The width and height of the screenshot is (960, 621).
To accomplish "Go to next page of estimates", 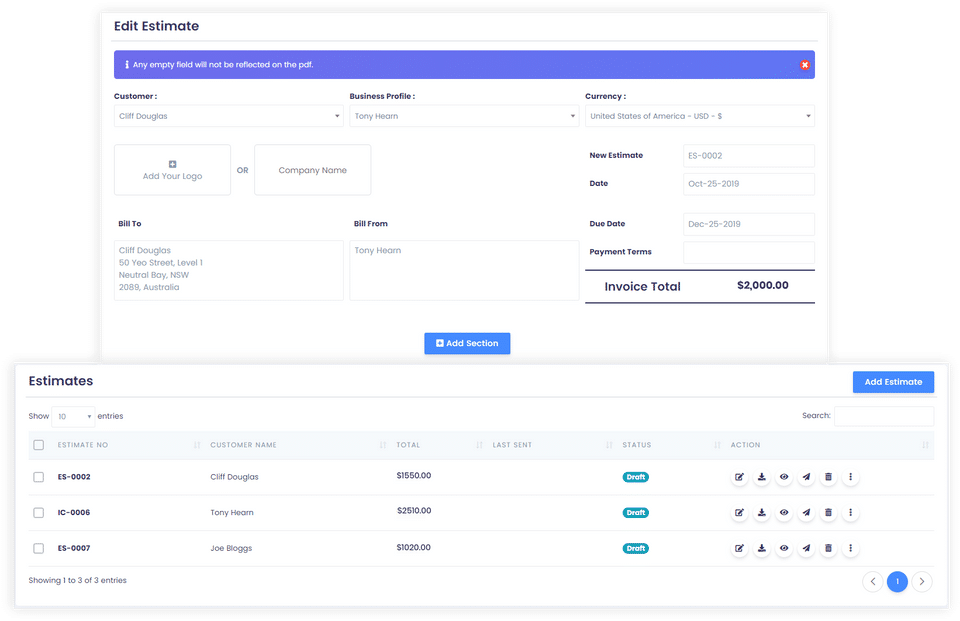I will click(921, 581).
